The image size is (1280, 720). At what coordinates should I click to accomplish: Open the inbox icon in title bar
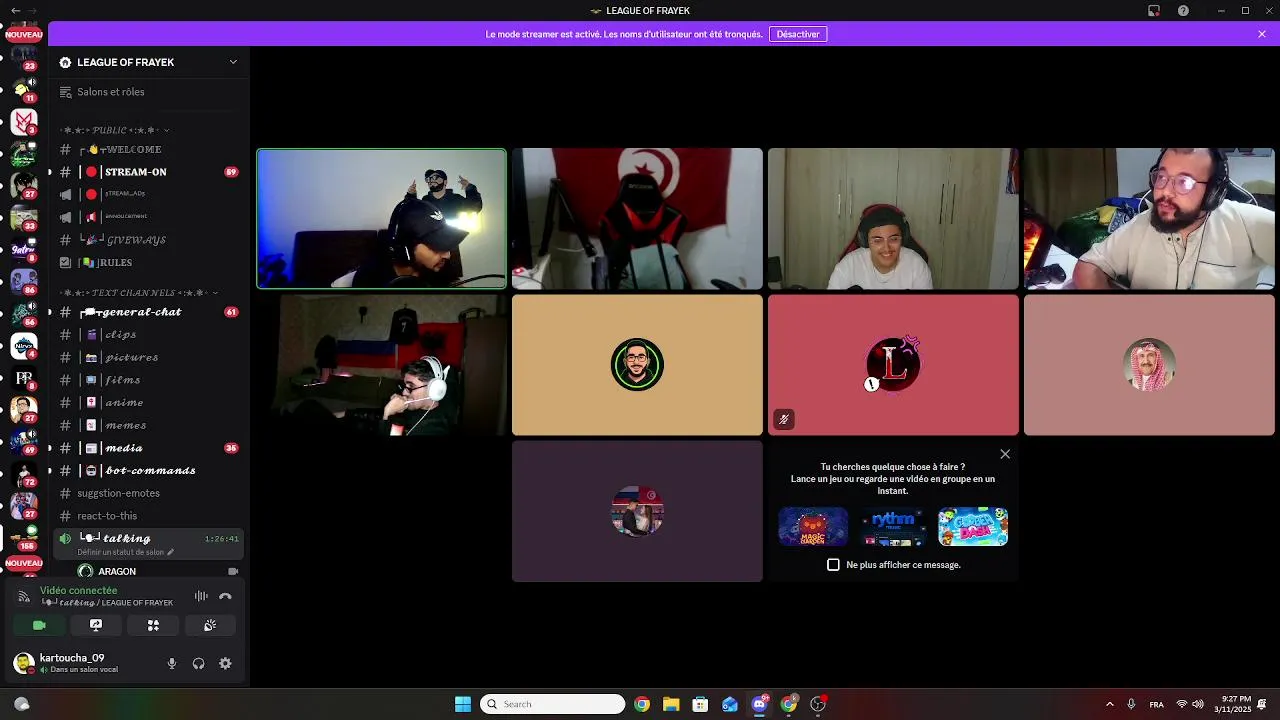(1154, 11)
